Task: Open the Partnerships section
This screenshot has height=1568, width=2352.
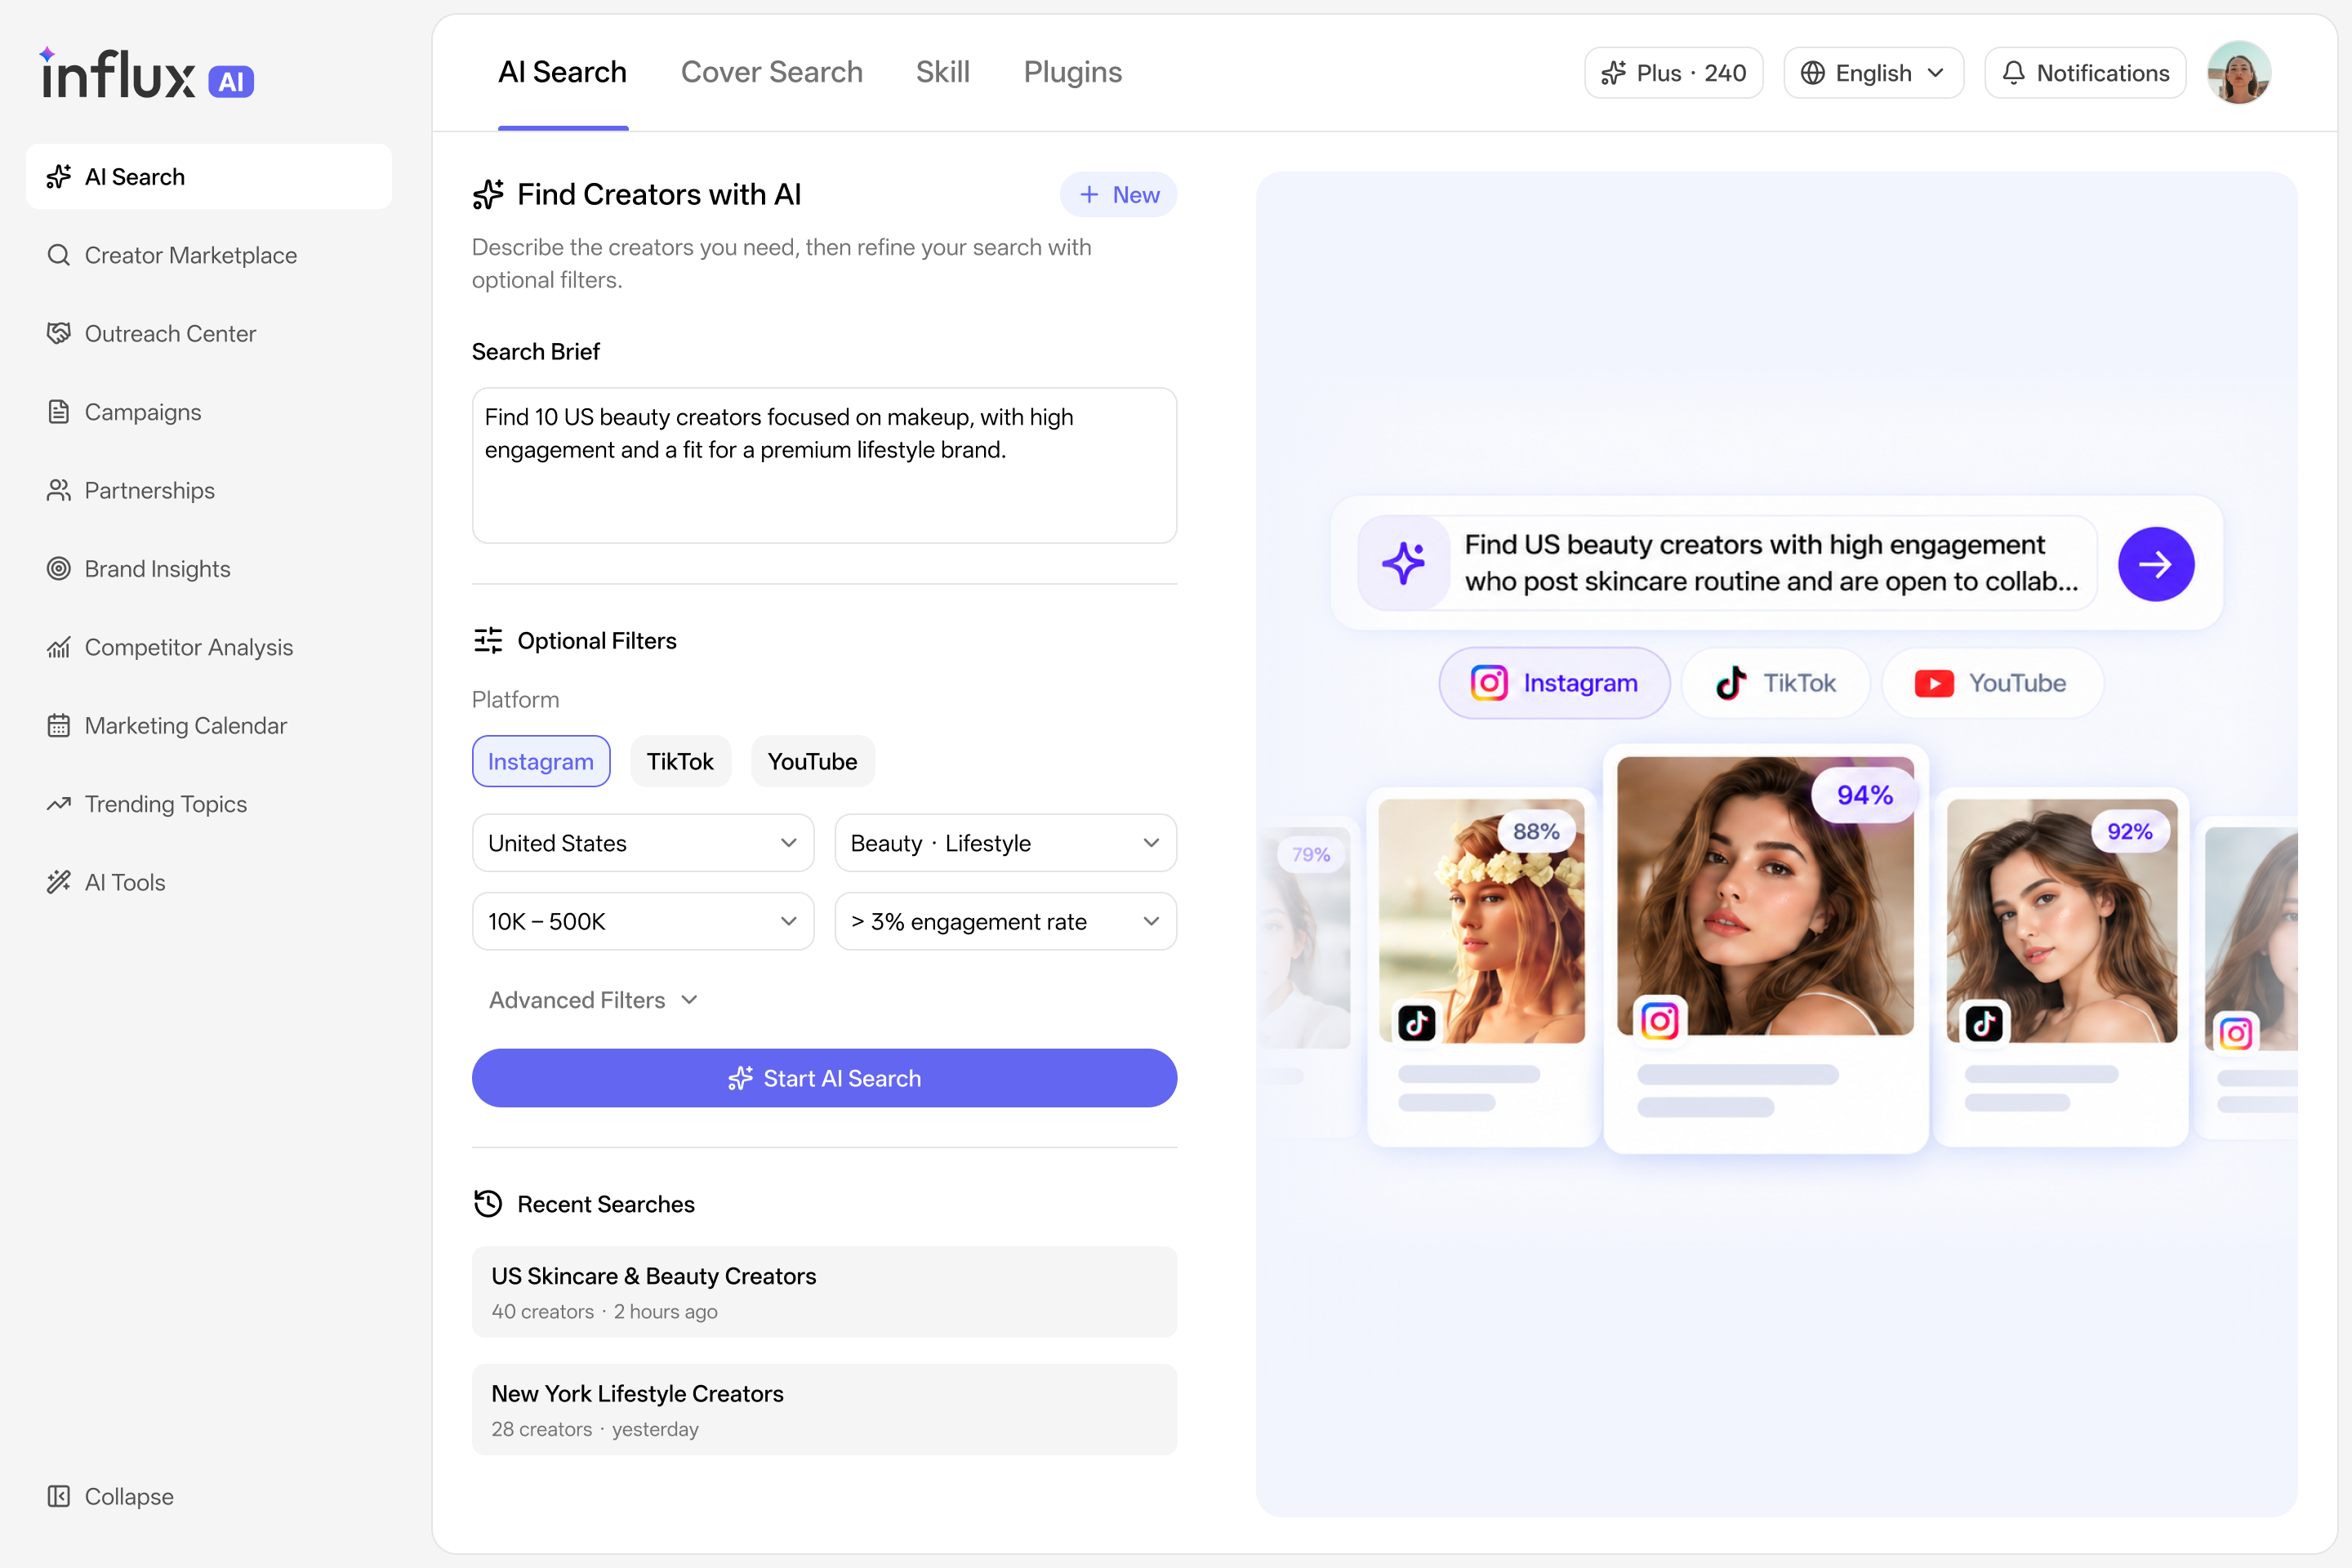Action: click(x=209, y=490)
